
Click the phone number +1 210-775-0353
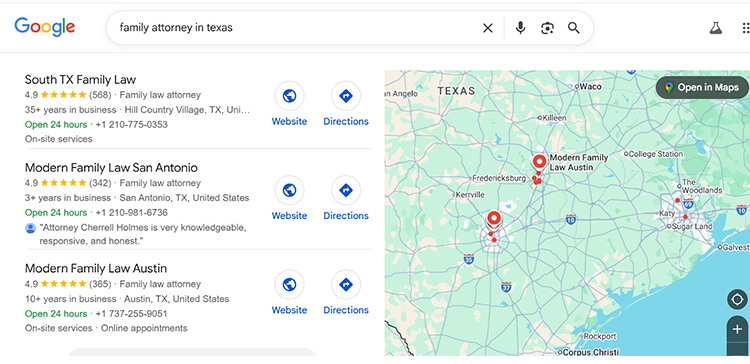132,124
